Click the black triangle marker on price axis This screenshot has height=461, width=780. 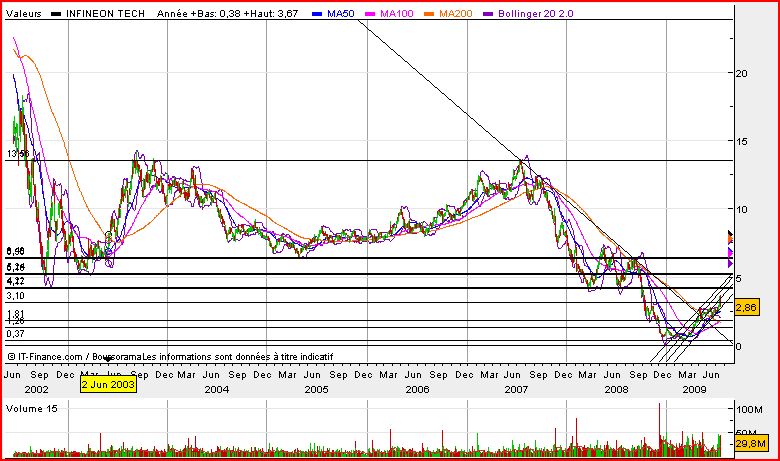point(730,233)
